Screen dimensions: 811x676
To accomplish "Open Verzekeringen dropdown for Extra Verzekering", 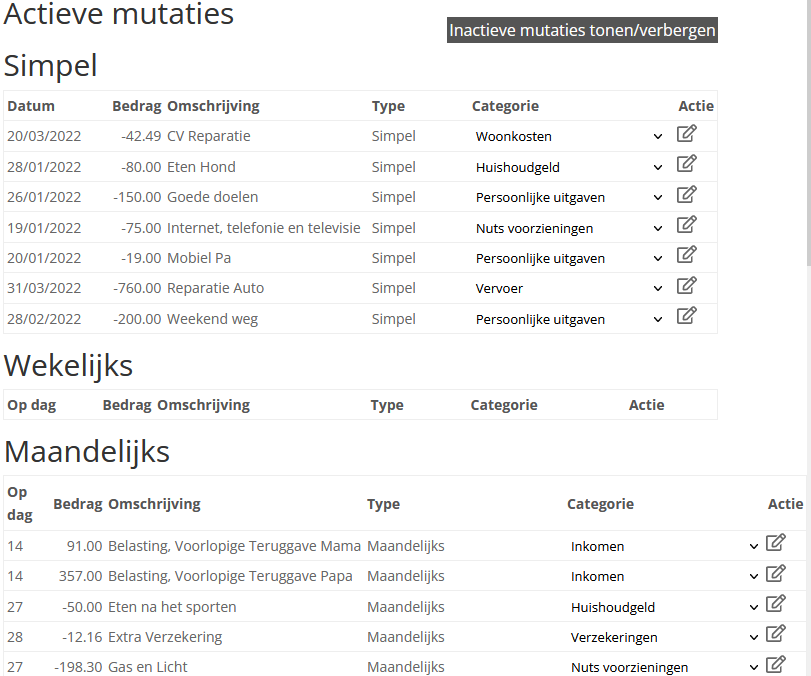I will point(664,638).
